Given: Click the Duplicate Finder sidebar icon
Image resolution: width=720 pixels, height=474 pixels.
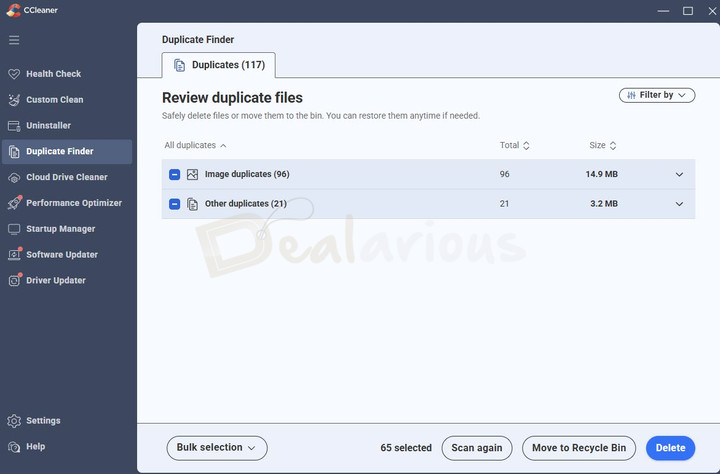Looking at the screenshot, I should point(14,152).
